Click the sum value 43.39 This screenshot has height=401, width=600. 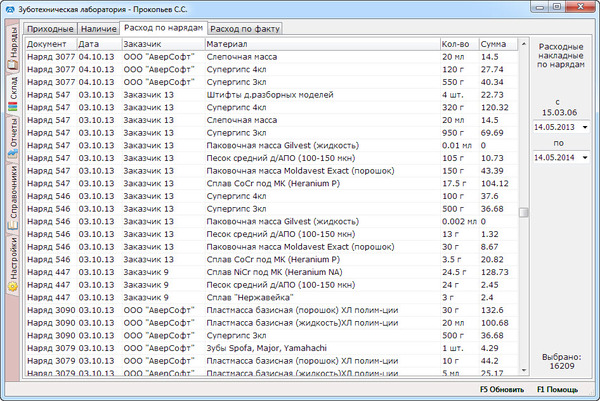pyautogui.click(x=492, y=171)
